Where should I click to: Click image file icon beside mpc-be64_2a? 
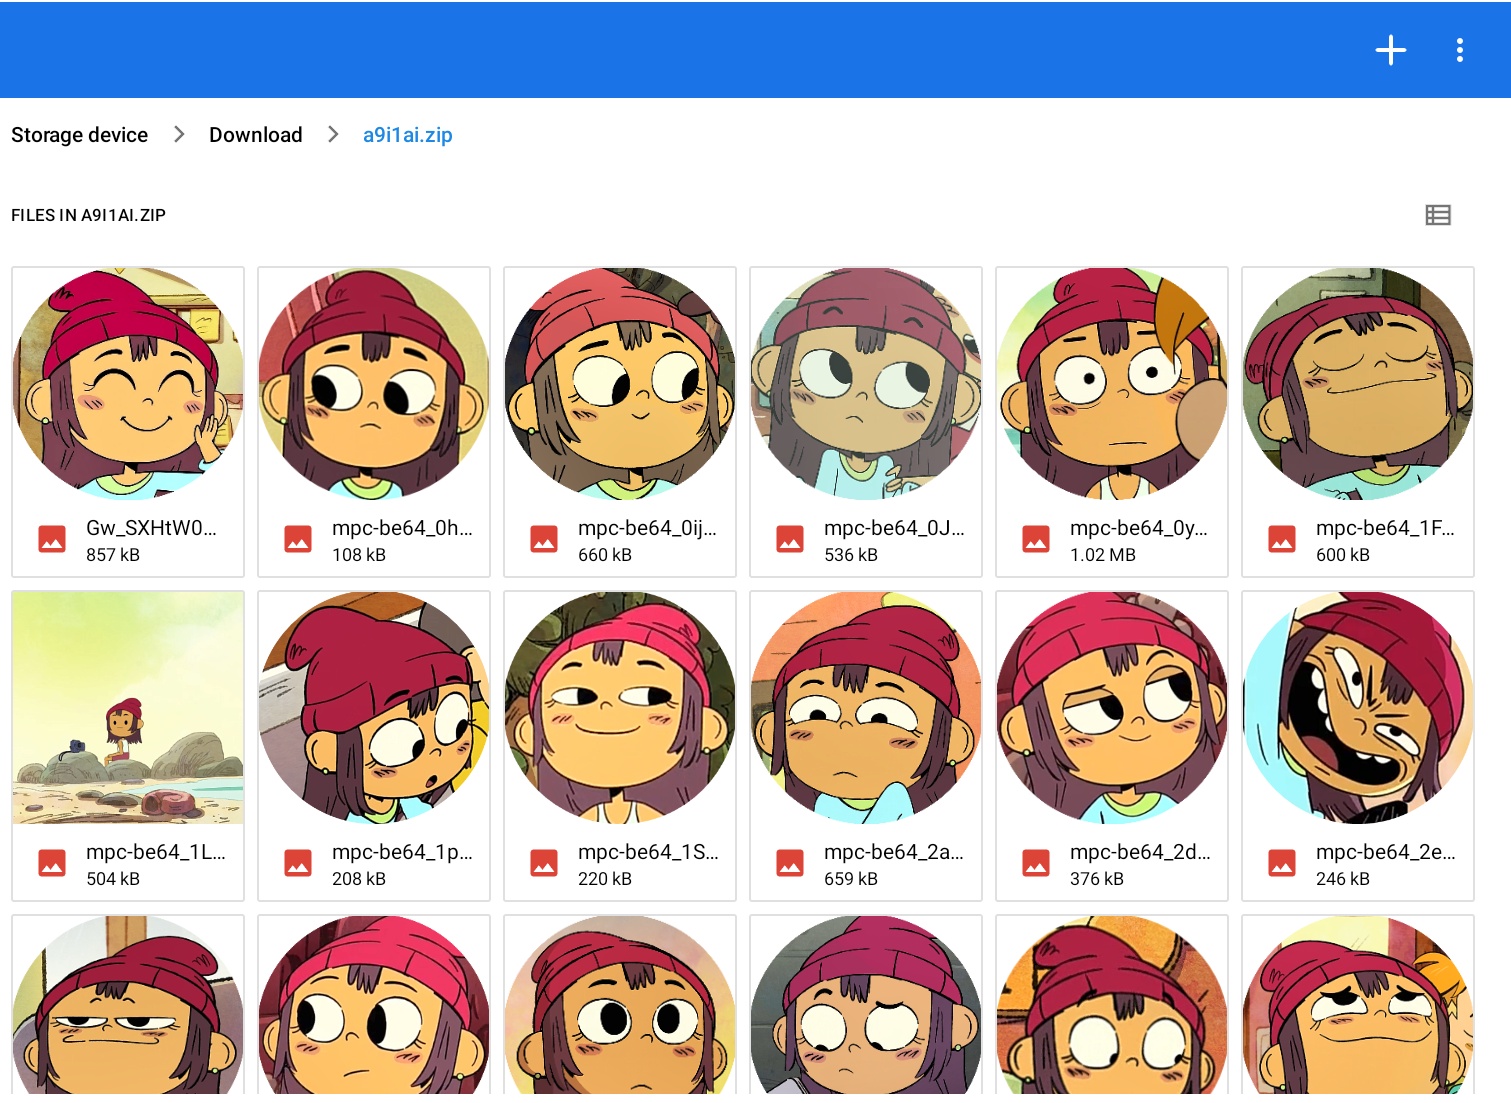(x=790, y=864)
